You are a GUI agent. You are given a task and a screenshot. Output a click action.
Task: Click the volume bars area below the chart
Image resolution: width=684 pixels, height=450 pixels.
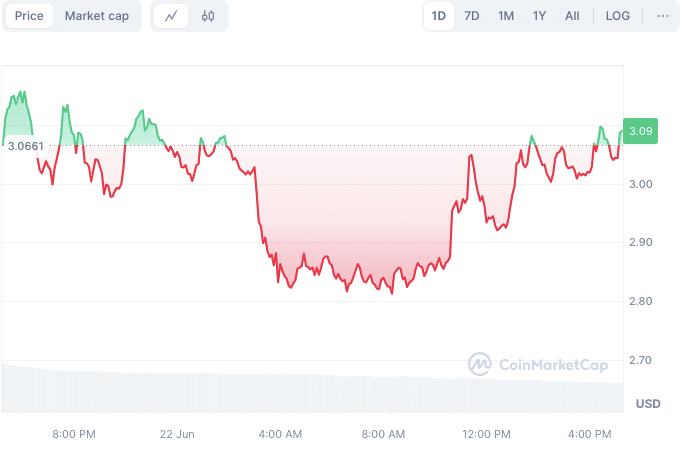300,392
